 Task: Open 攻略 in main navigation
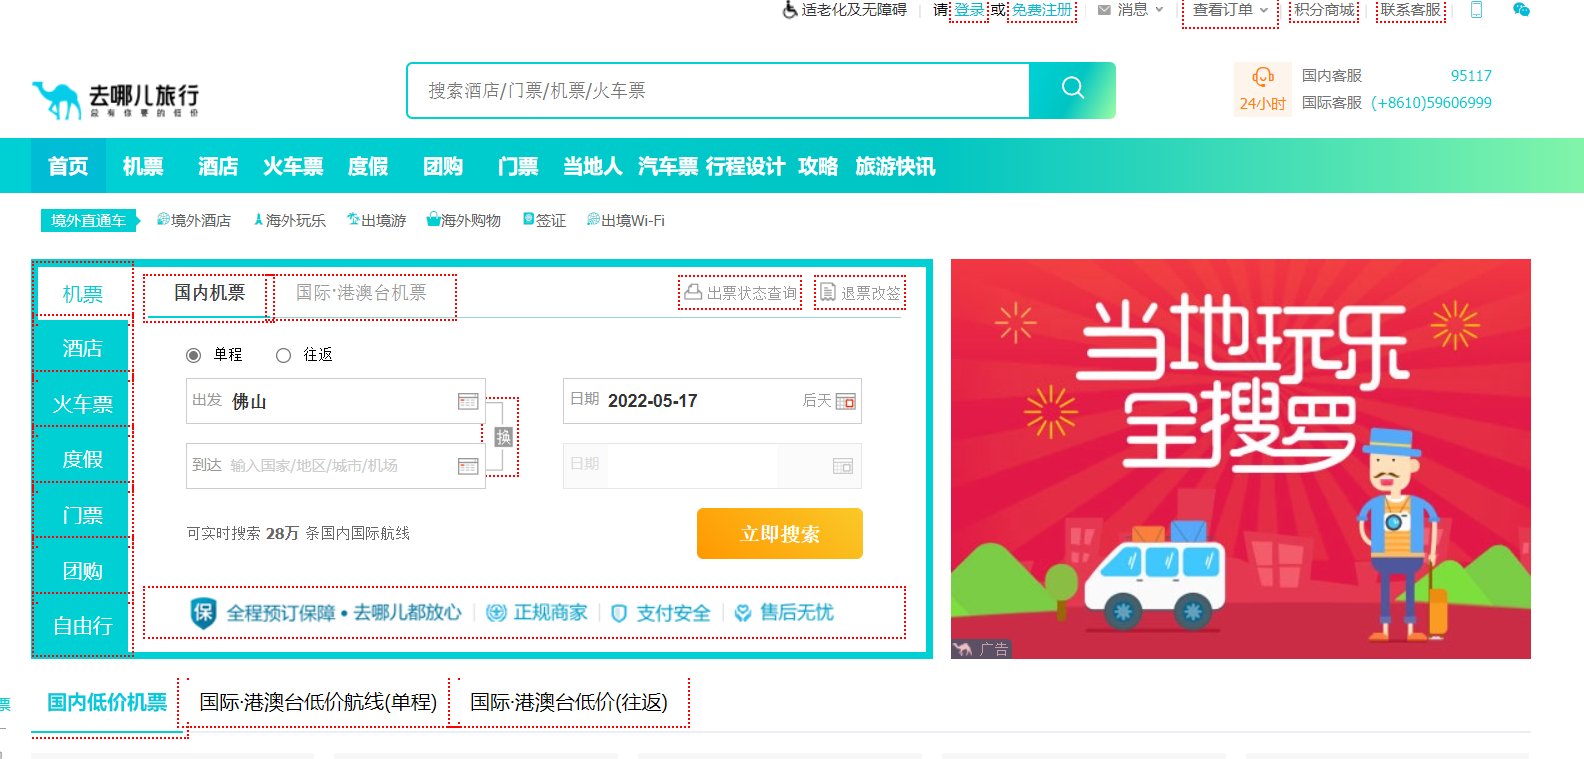tap(818, 166)
